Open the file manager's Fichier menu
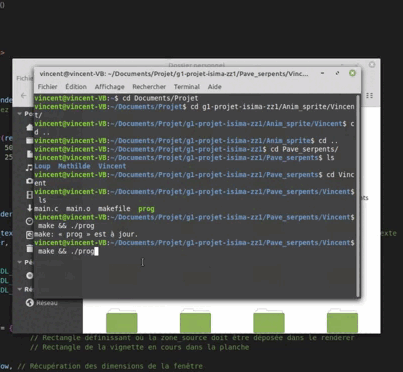The image size is (403, 372). 25,78
